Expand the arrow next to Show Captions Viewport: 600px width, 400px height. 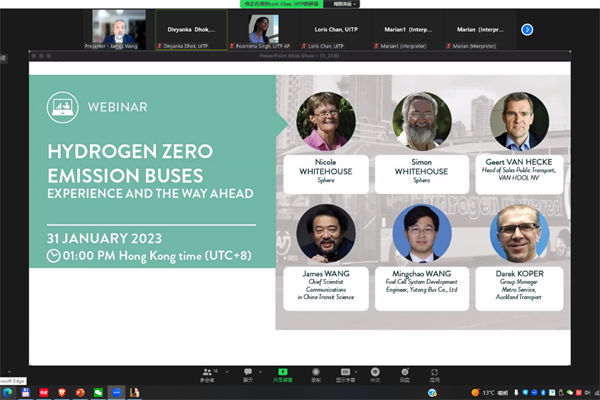(359, 369)
